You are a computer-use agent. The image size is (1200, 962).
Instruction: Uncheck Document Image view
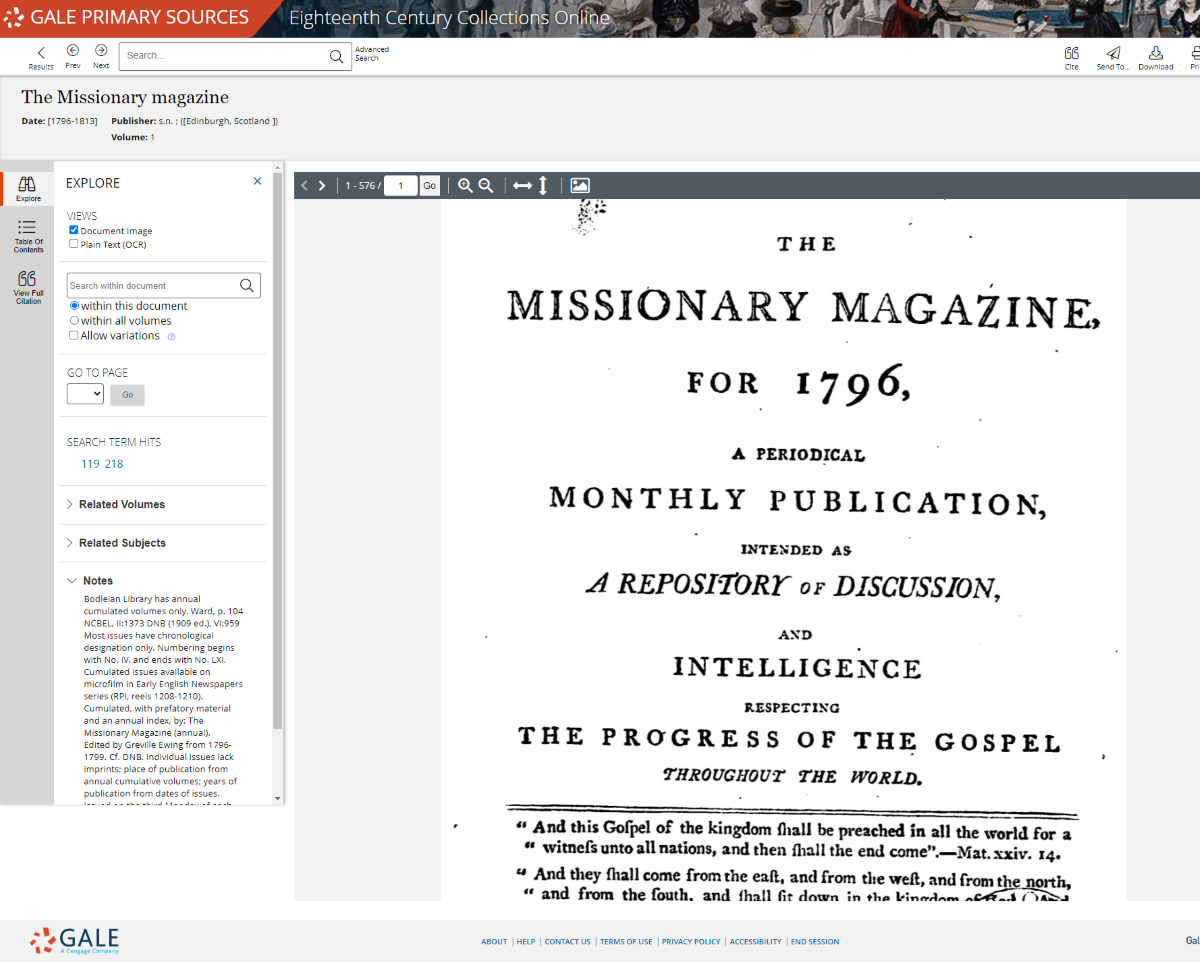pos(73,230)
